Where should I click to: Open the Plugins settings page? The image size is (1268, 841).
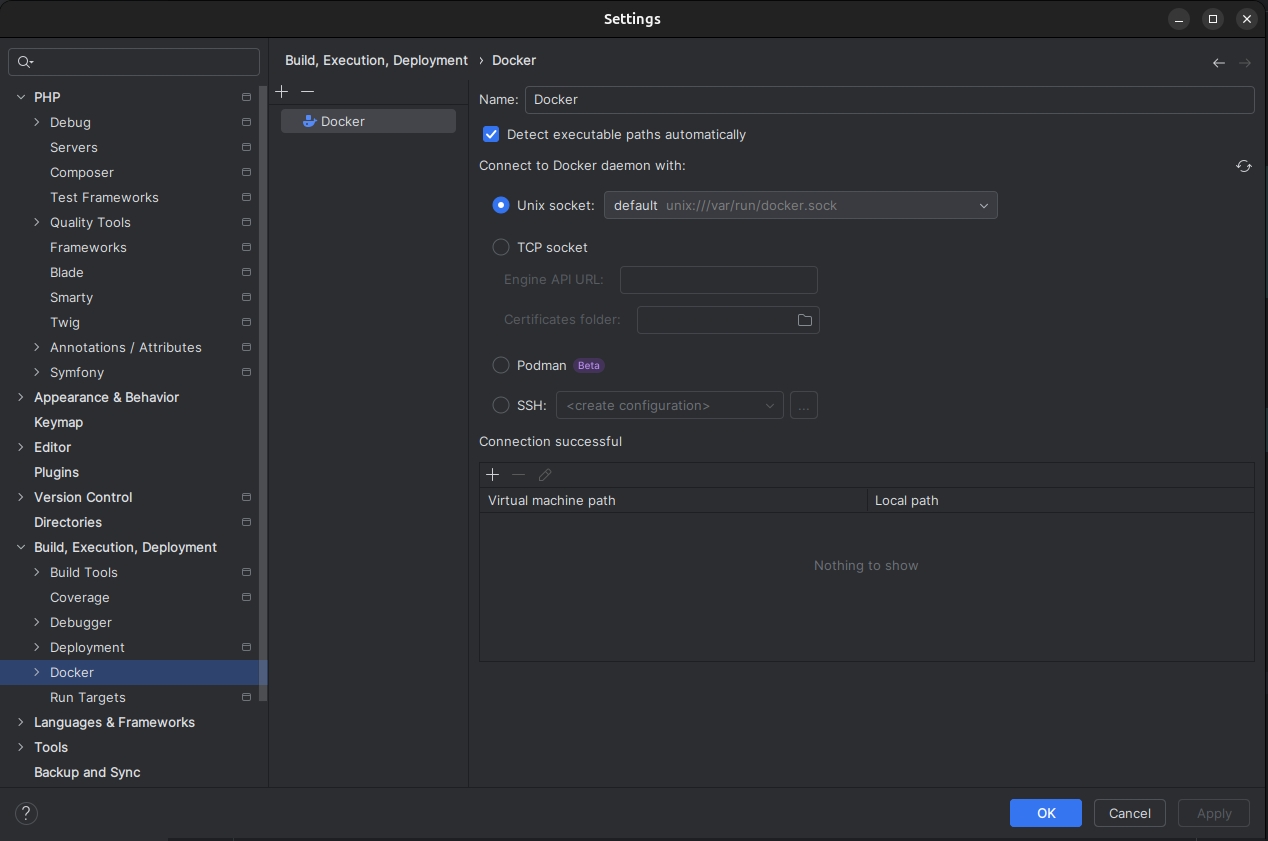56,472
